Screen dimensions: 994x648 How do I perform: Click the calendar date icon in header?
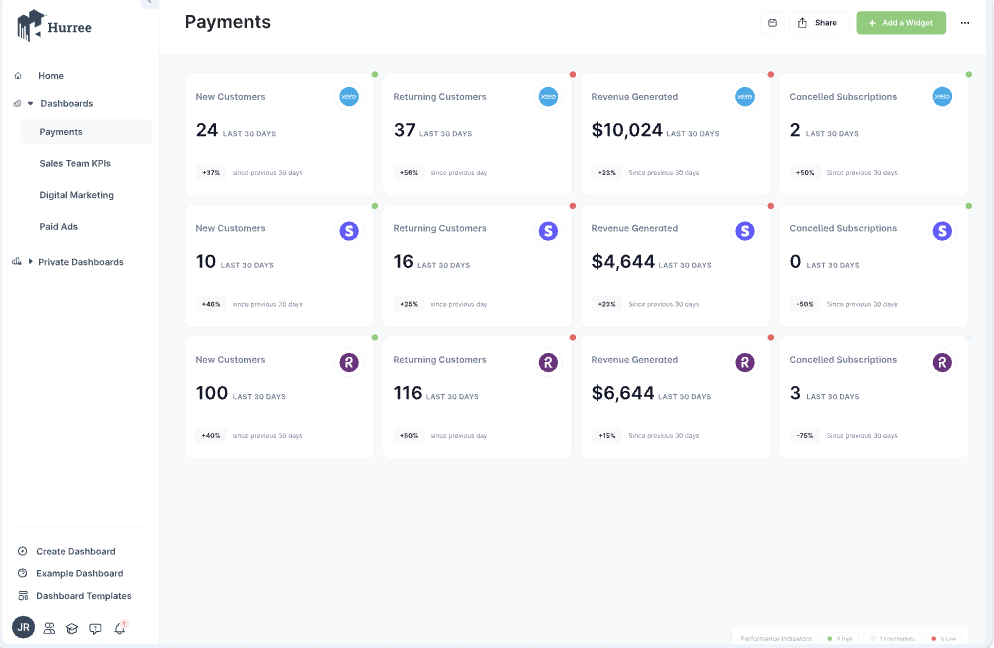[772, 23]
